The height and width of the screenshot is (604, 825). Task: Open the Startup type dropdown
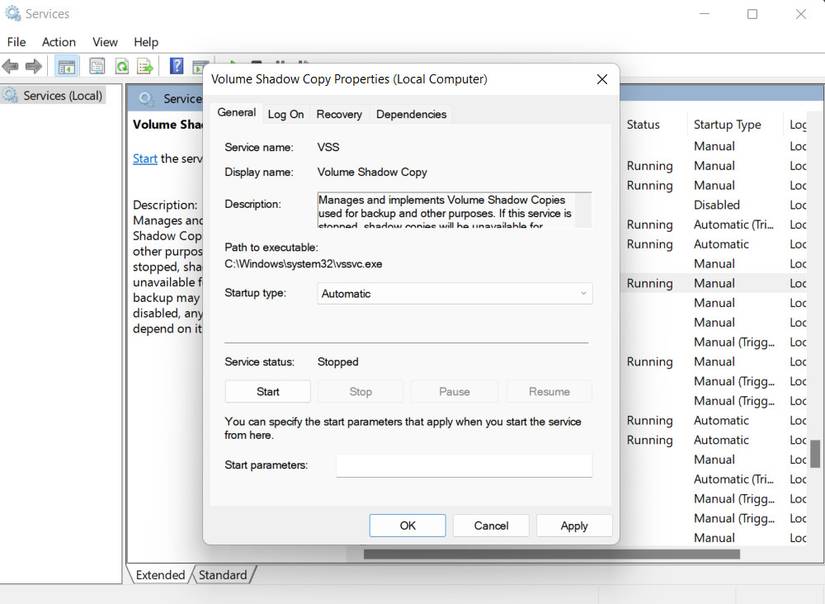pos(581,293)
